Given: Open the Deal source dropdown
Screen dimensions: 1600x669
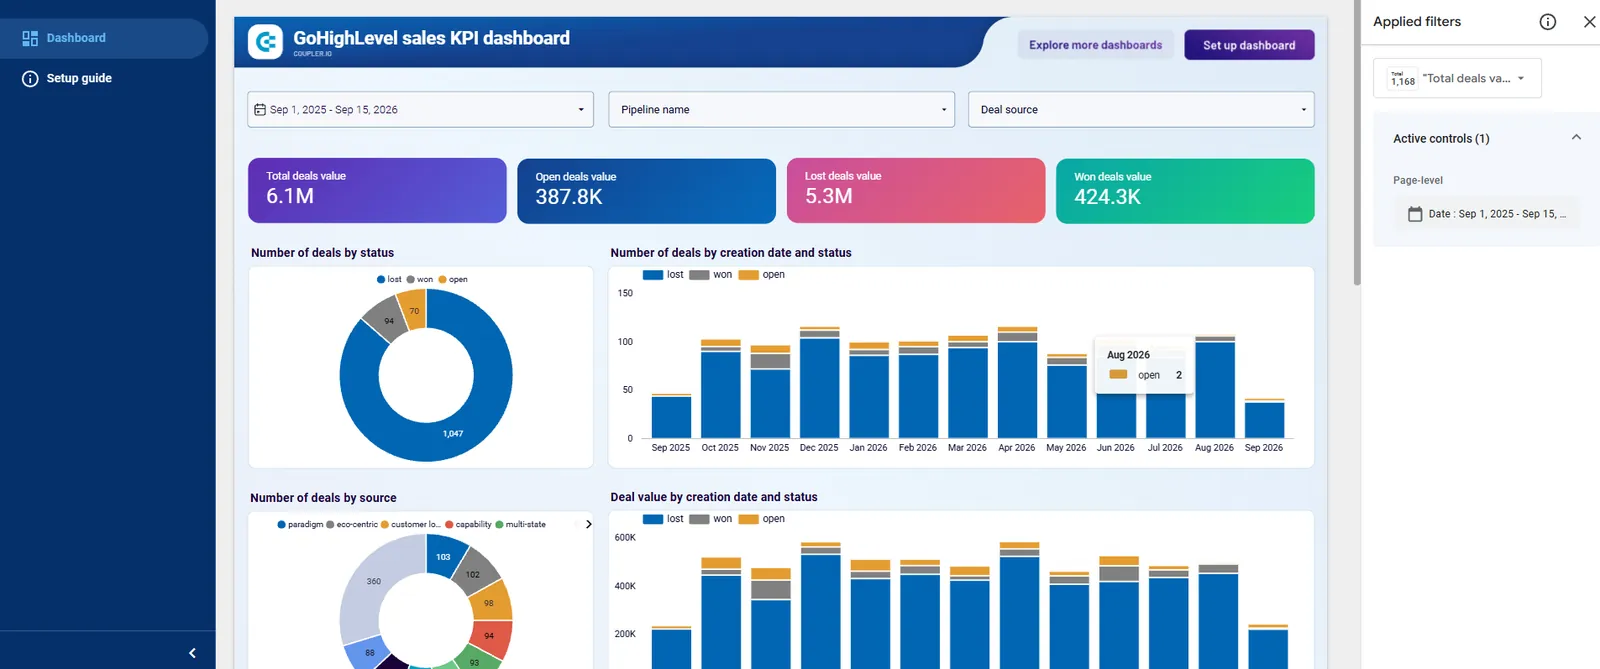Looking at the screenshot, I should point(1141,110).
